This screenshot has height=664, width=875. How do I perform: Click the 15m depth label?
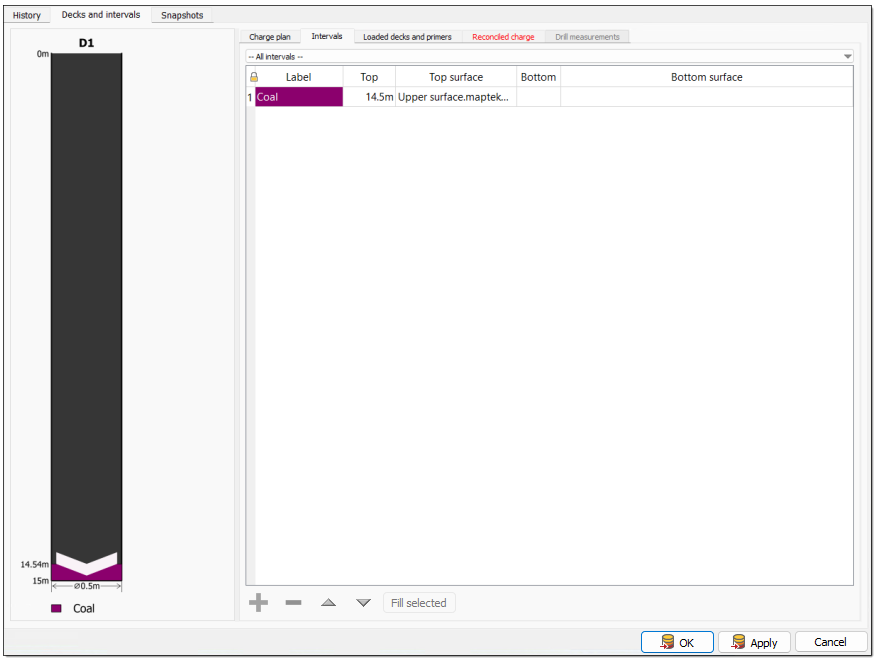coord(41,581)
